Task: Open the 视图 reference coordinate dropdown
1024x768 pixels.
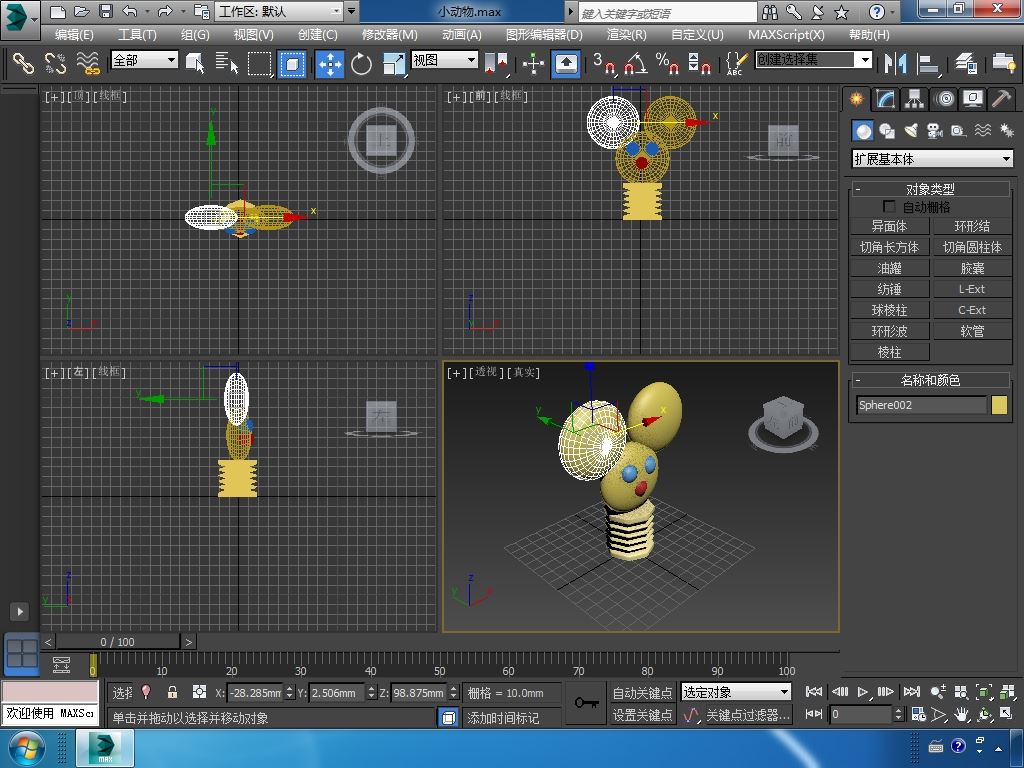Action: pos(444,60)
